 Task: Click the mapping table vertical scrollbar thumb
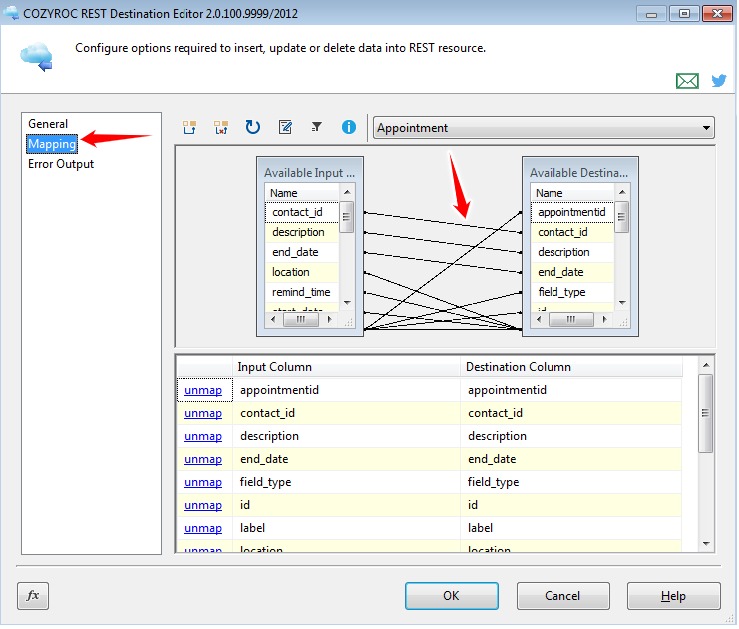(706, 414)
